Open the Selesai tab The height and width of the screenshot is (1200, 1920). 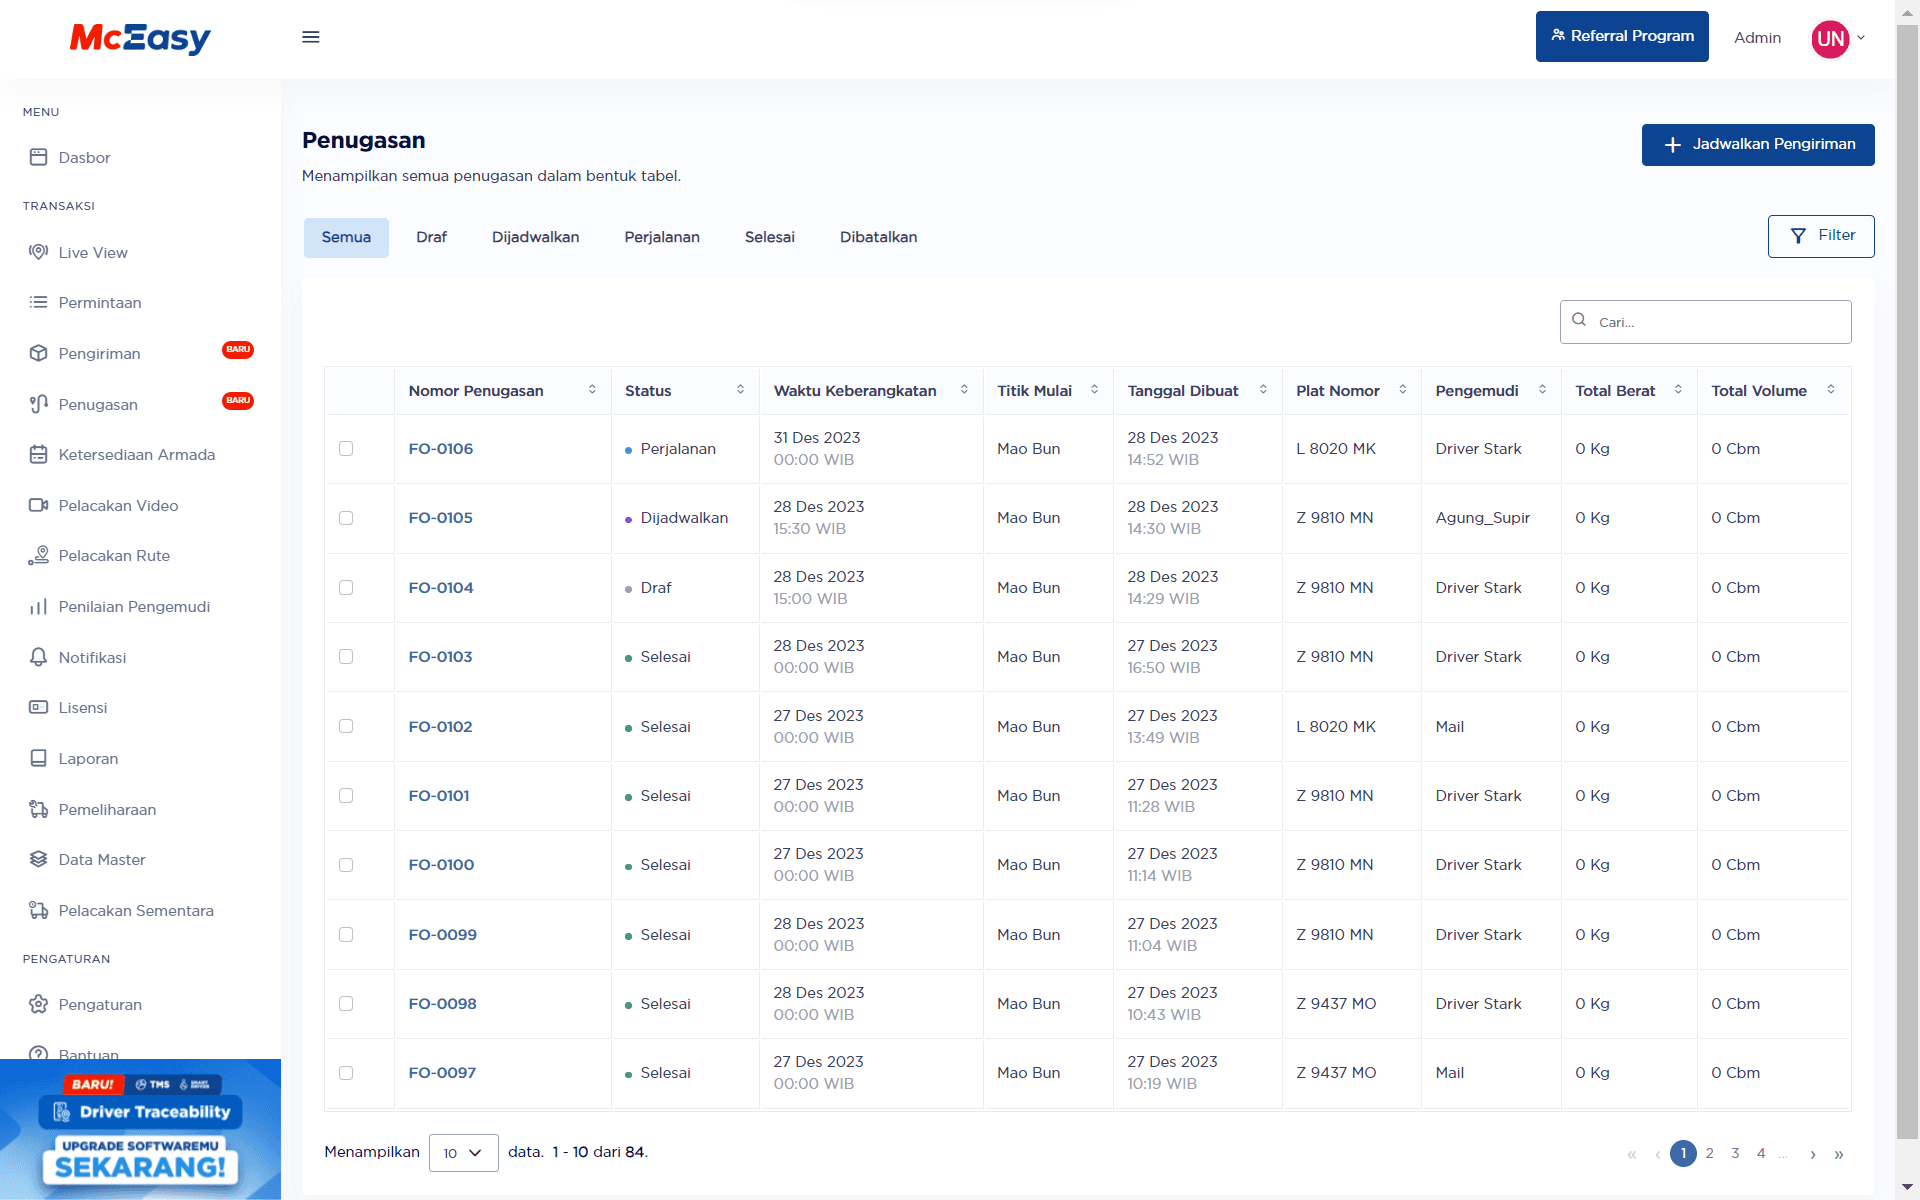click(769, 237)
